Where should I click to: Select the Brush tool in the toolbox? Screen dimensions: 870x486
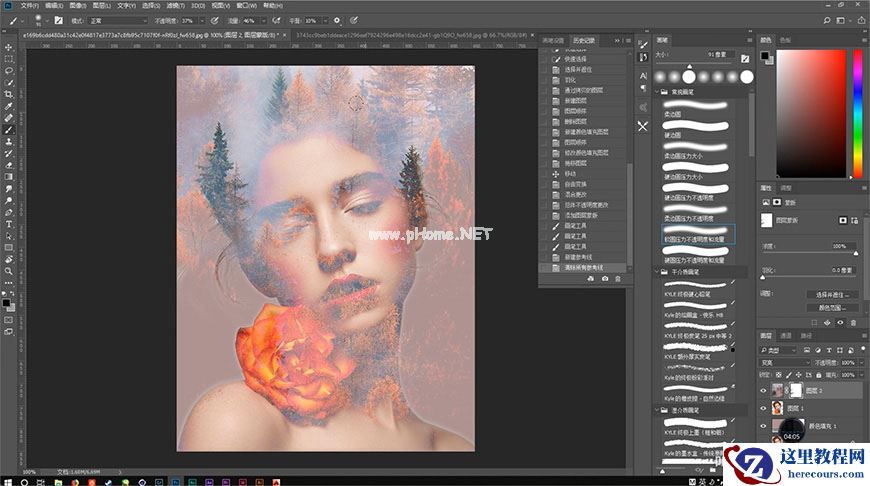tap(8, 130)
